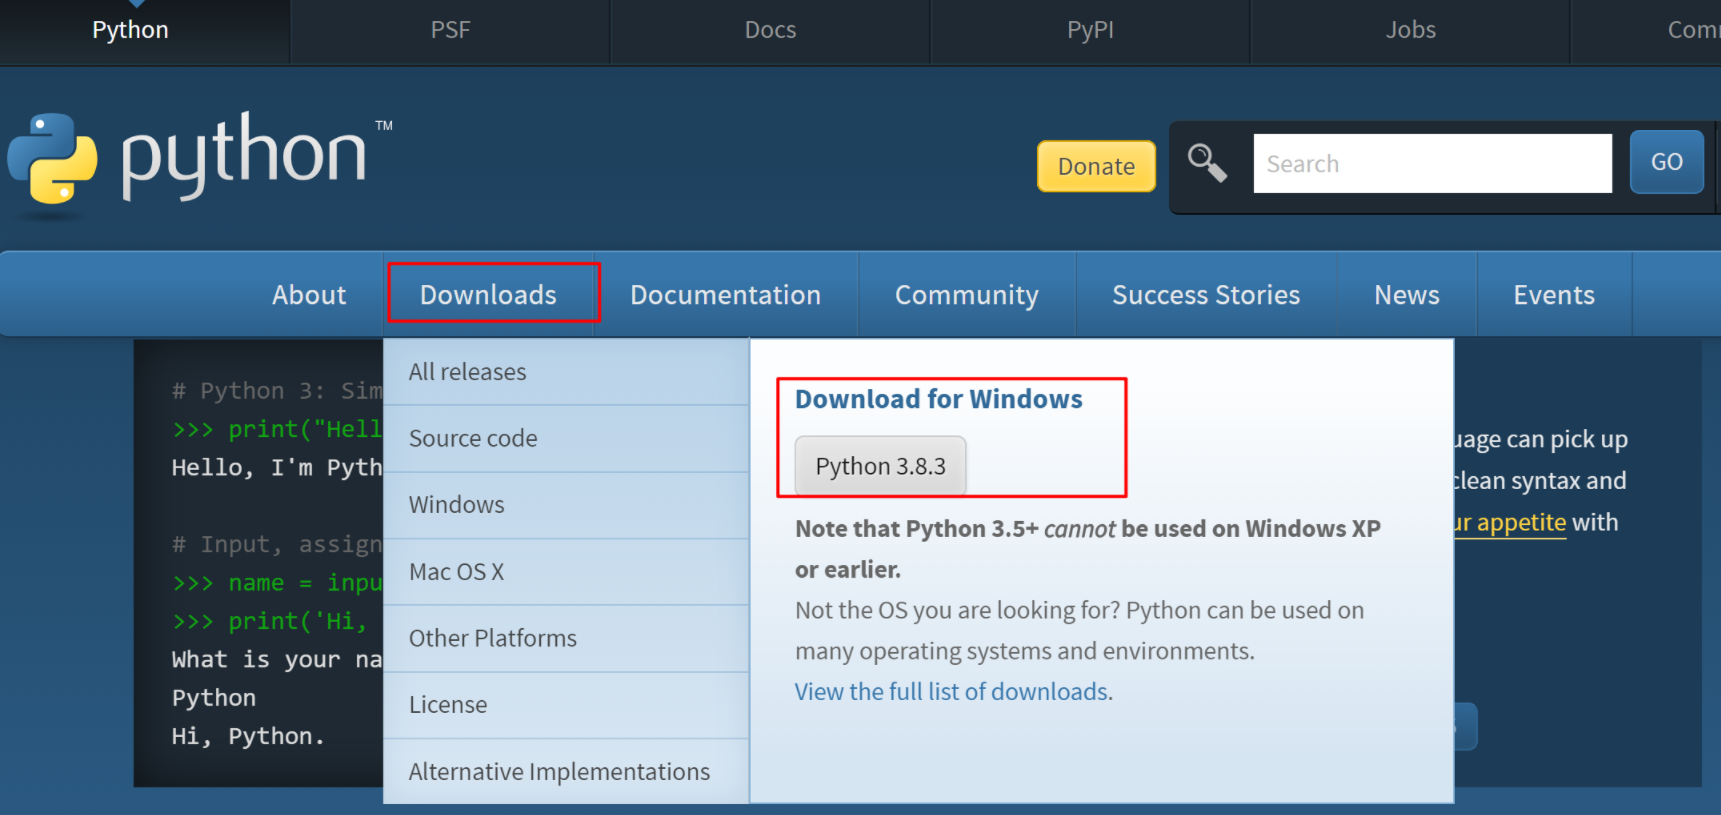1721x815 pixels.
Task: Select All releases in Downloads submenu
Action: click(467, 372)
